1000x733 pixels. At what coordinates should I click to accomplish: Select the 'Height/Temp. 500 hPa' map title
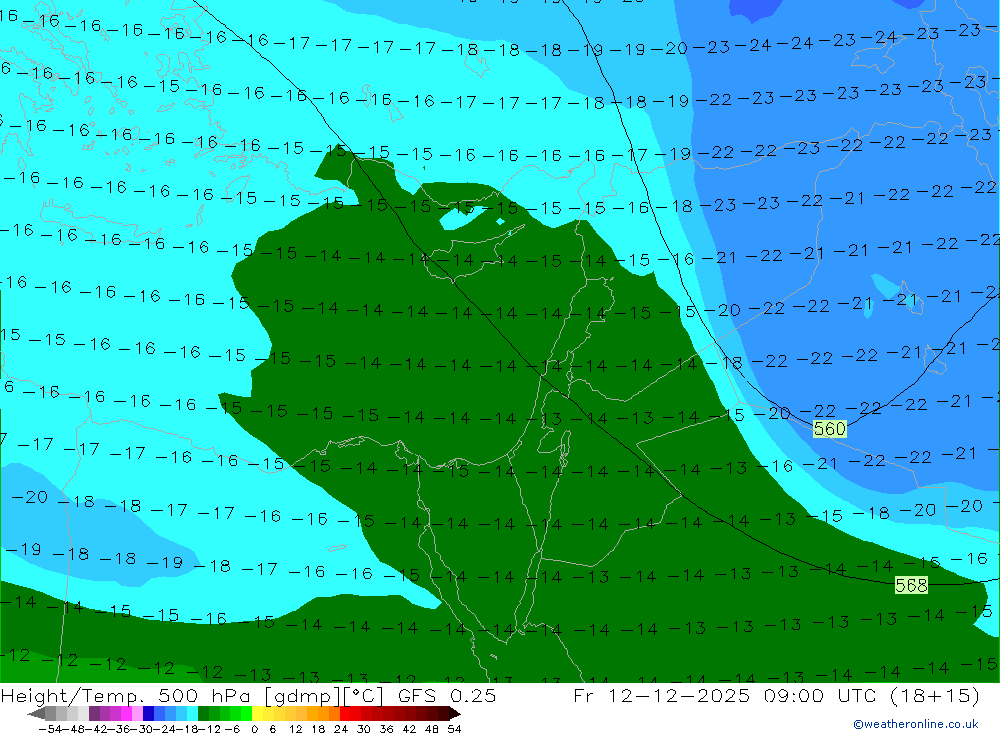[128, 696]
